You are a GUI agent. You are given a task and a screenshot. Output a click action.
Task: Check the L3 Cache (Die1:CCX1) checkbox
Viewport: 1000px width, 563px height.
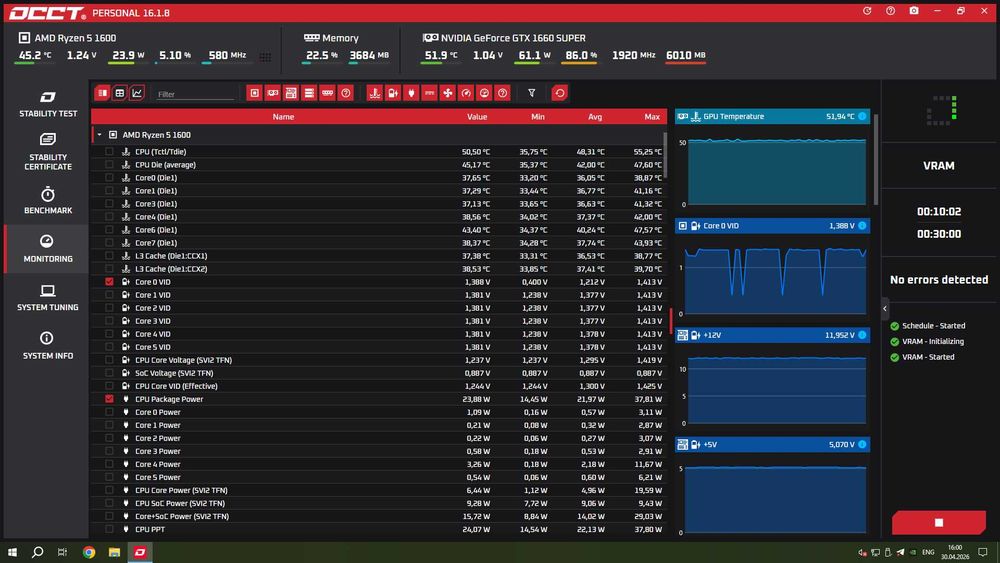click(109, 256)
